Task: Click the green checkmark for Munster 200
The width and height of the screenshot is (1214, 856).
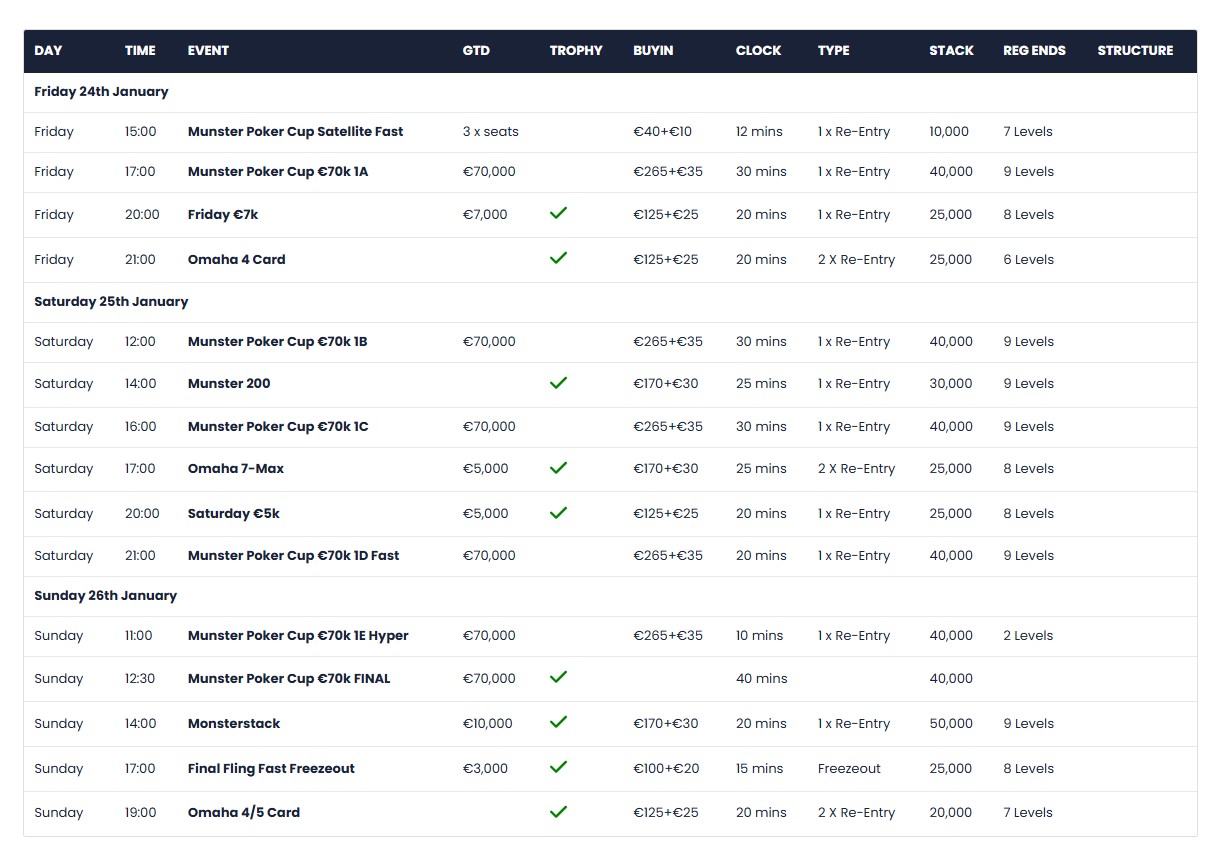Action: pyautogui.click(x=558, y=382)
